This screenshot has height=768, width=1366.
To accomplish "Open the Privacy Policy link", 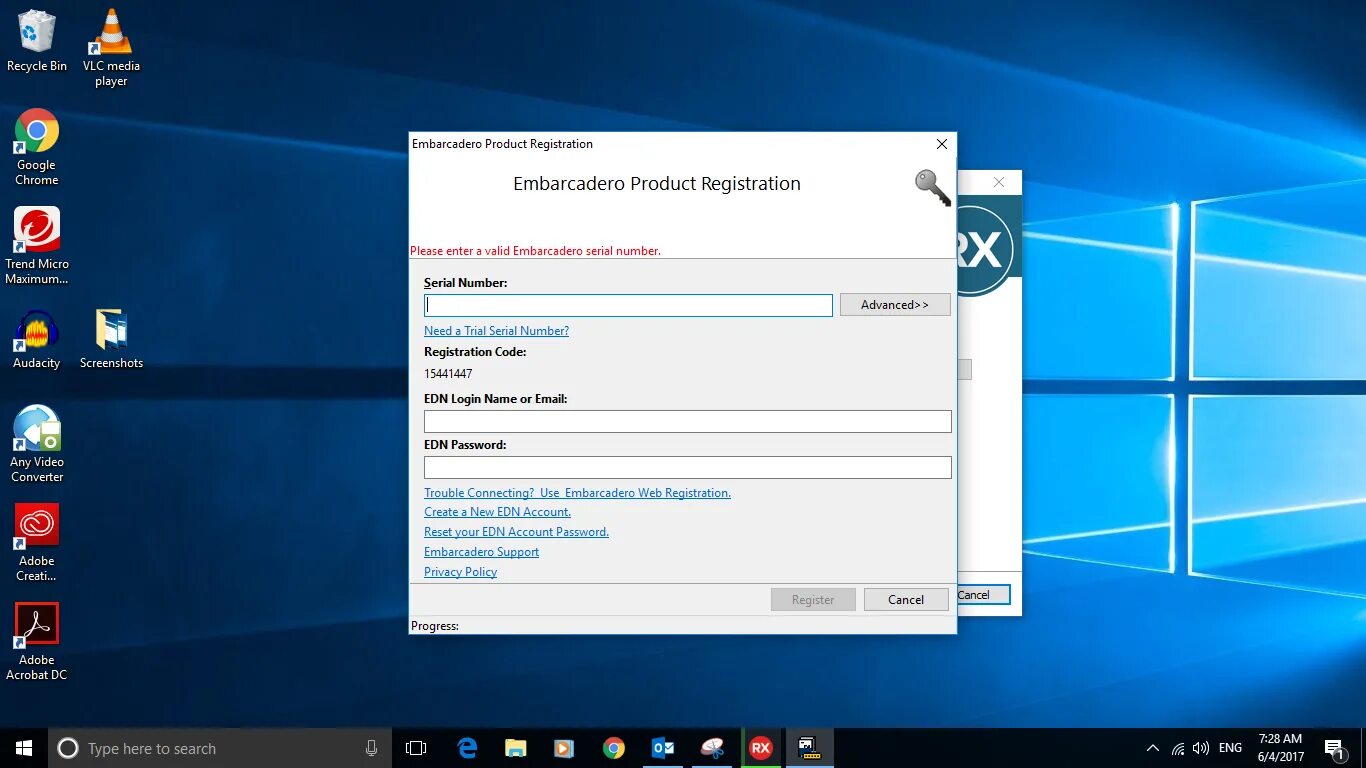I will [x=460, y=572].
